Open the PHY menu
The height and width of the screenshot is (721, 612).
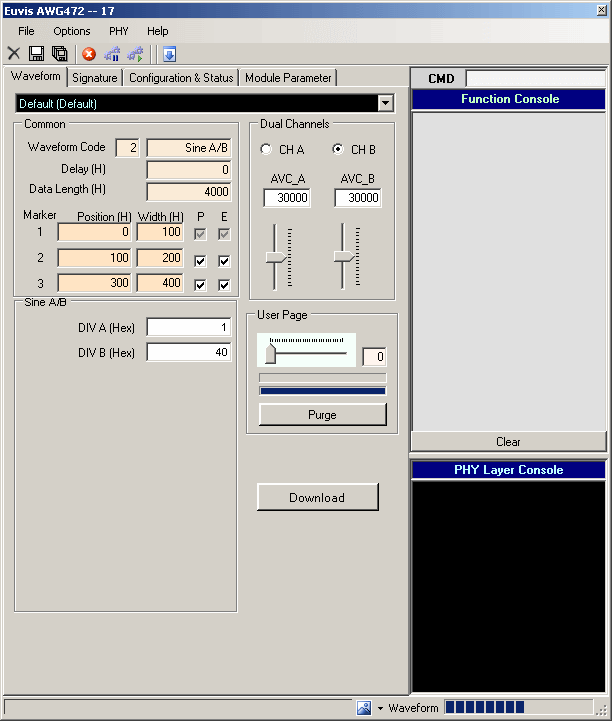pos(119,31)
